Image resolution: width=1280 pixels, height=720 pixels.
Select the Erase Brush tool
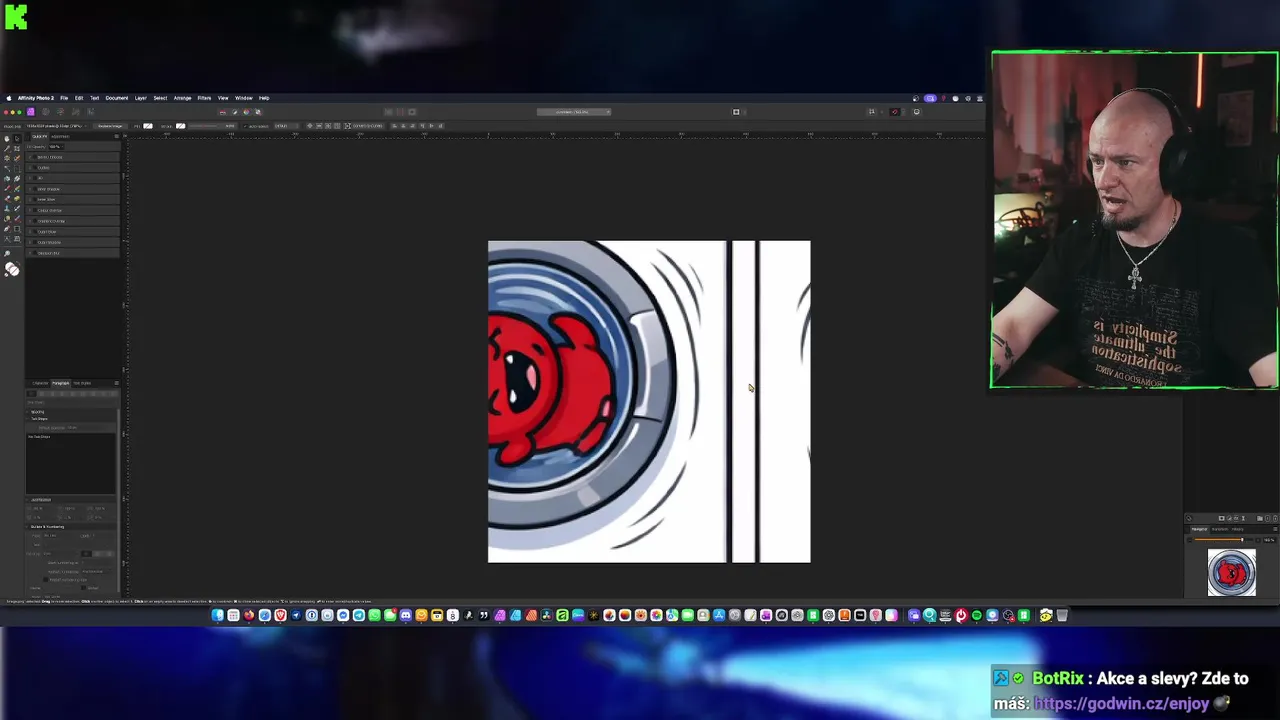(7, 199)
